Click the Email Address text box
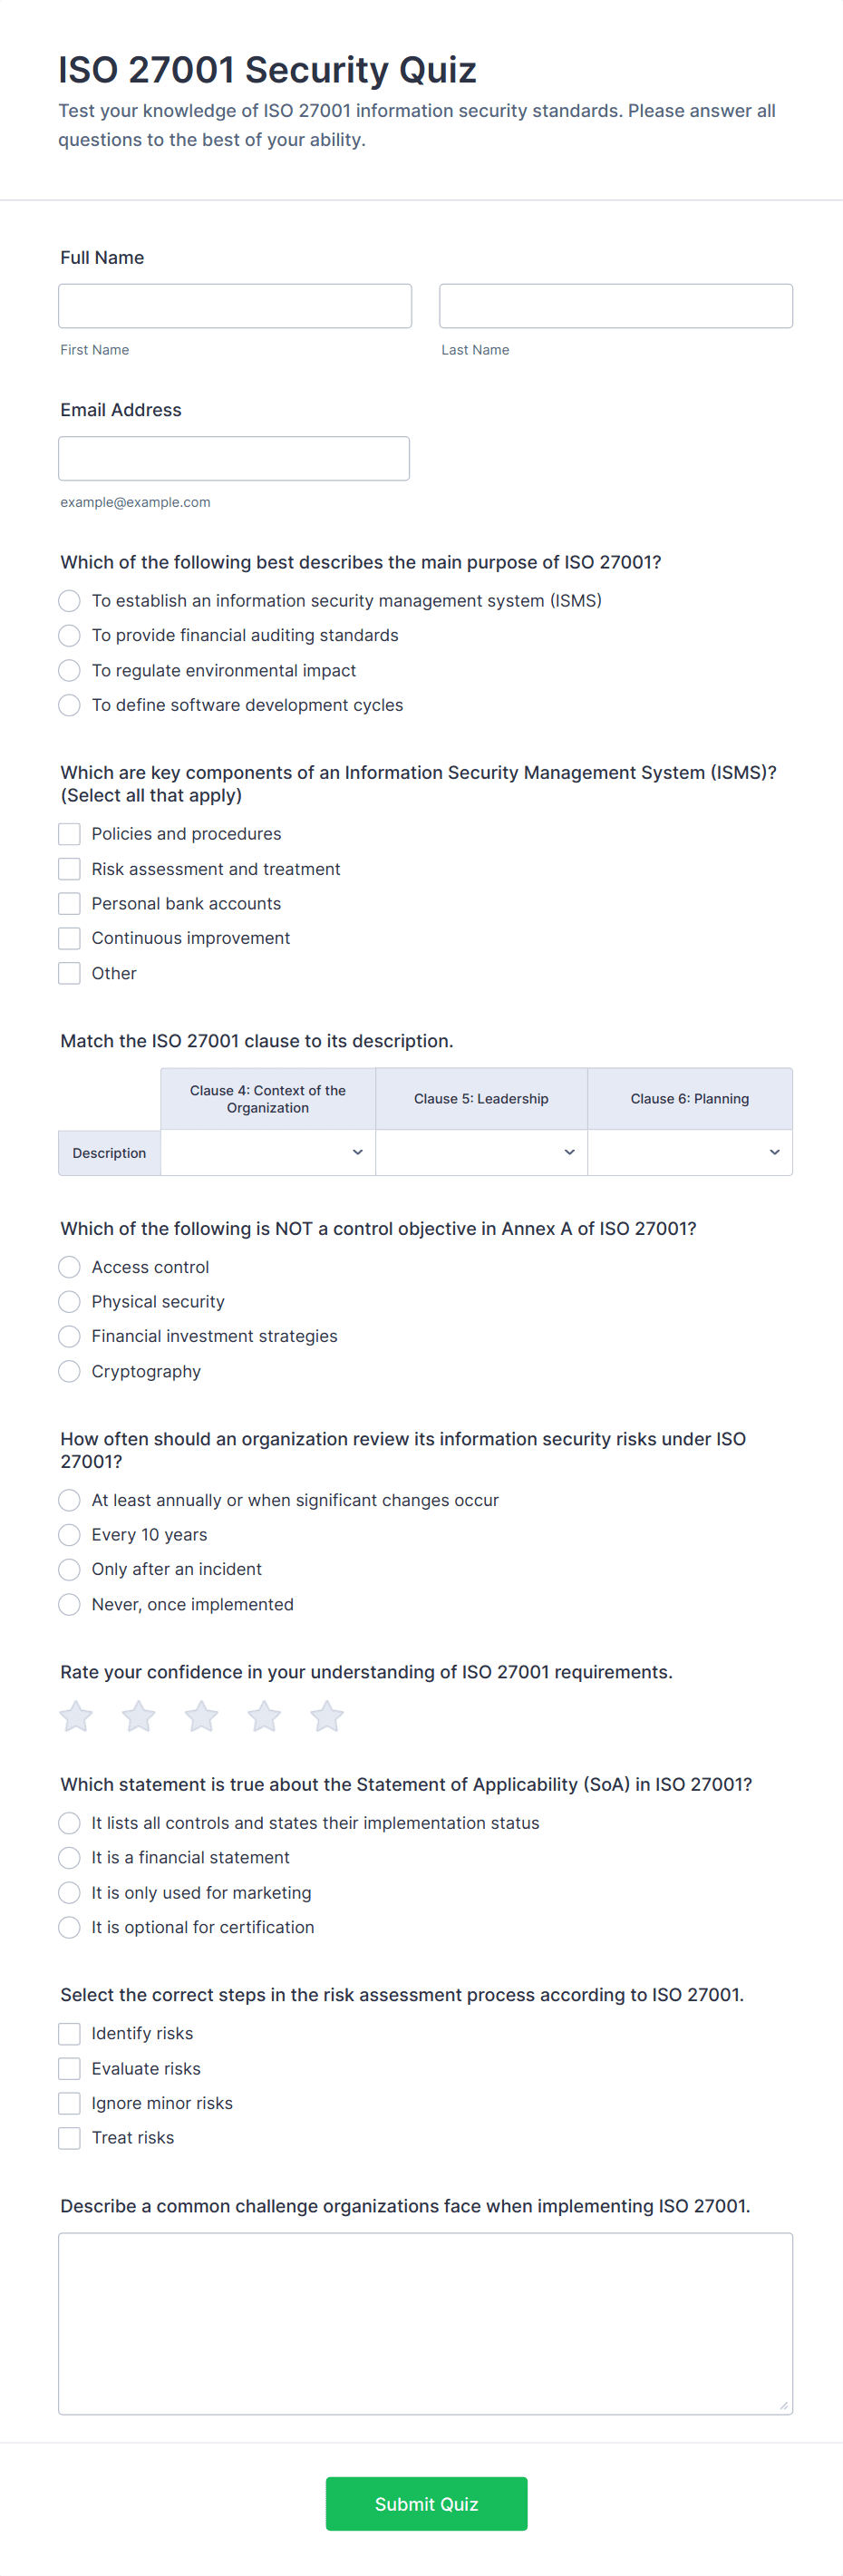The width and height of the screenshot is (843, 2576). (x=234, y=458)
